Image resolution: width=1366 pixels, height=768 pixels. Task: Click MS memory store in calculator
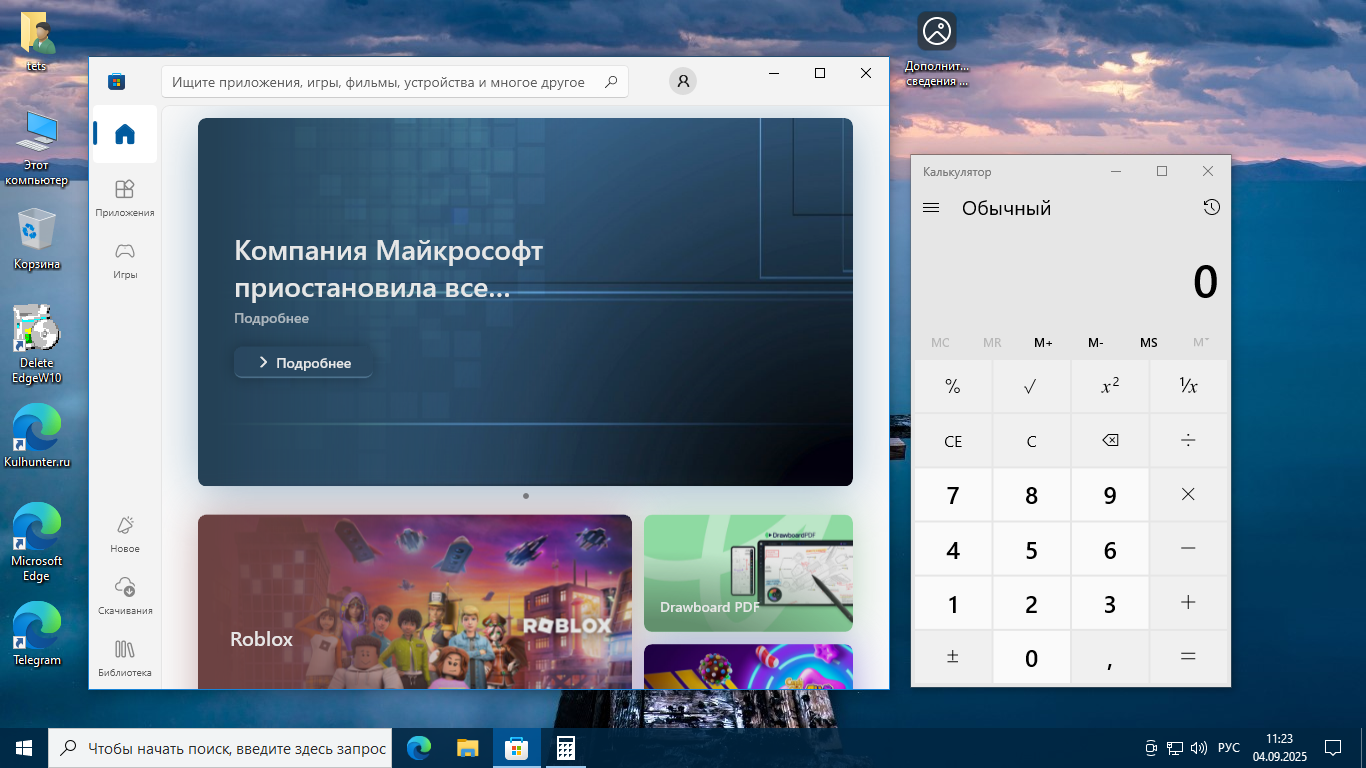click(1148, 342)
